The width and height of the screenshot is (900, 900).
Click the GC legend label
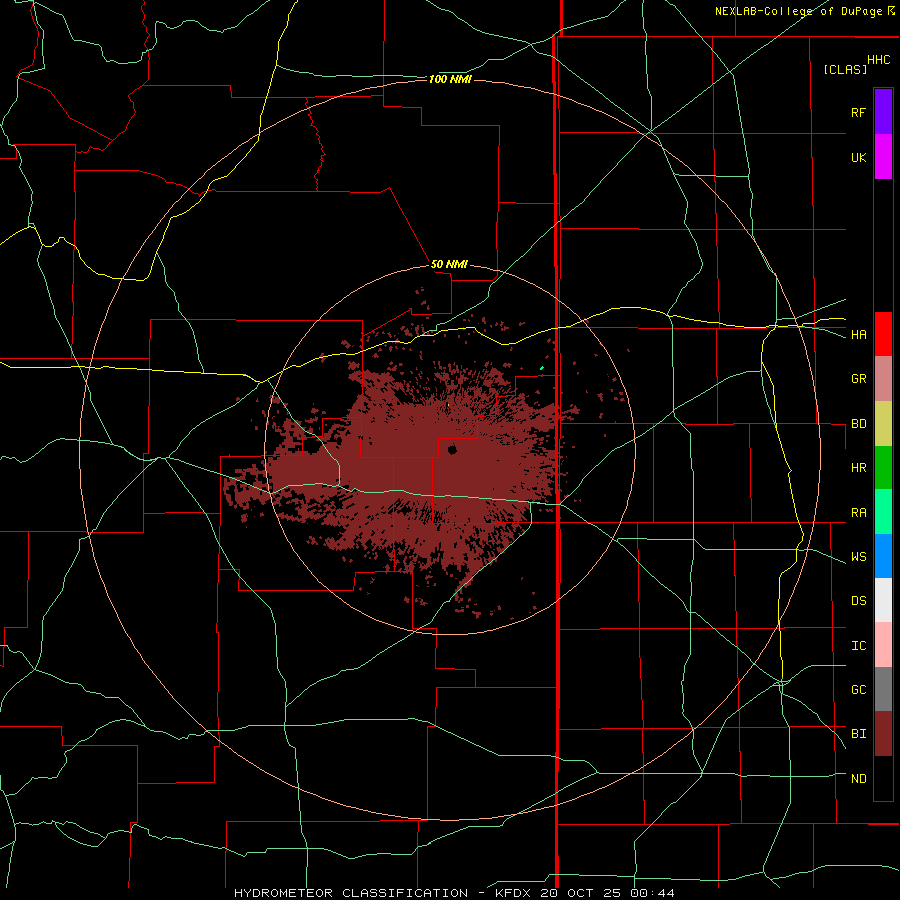[858, 690]
